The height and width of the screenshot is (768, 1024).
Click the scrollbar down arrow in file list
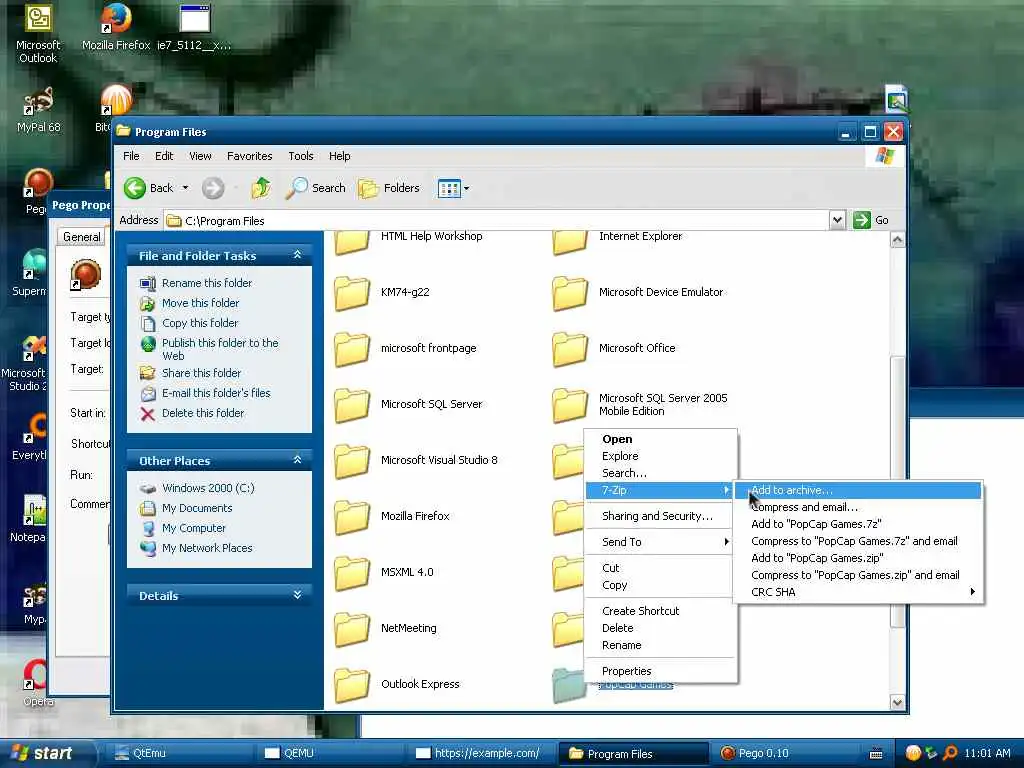[897, 703]
